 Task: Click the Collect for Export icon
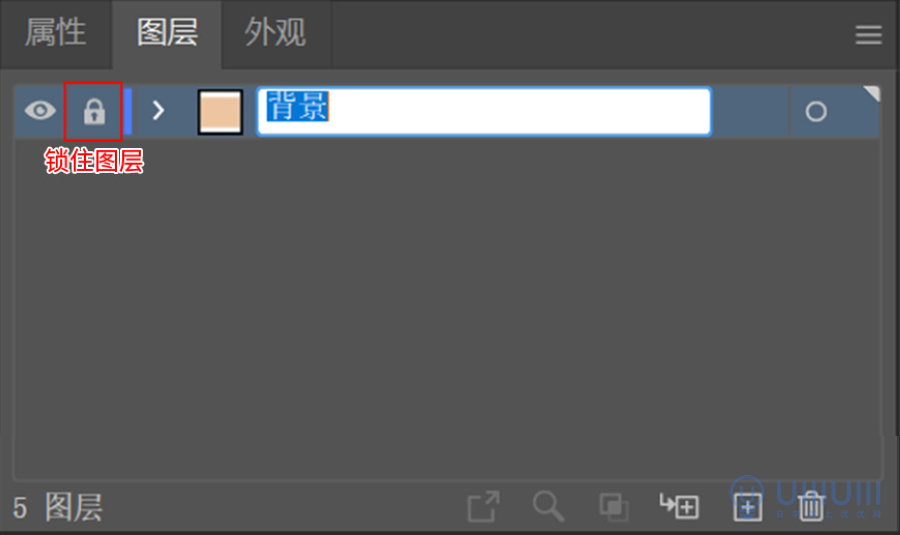click(x=483, y=506)
